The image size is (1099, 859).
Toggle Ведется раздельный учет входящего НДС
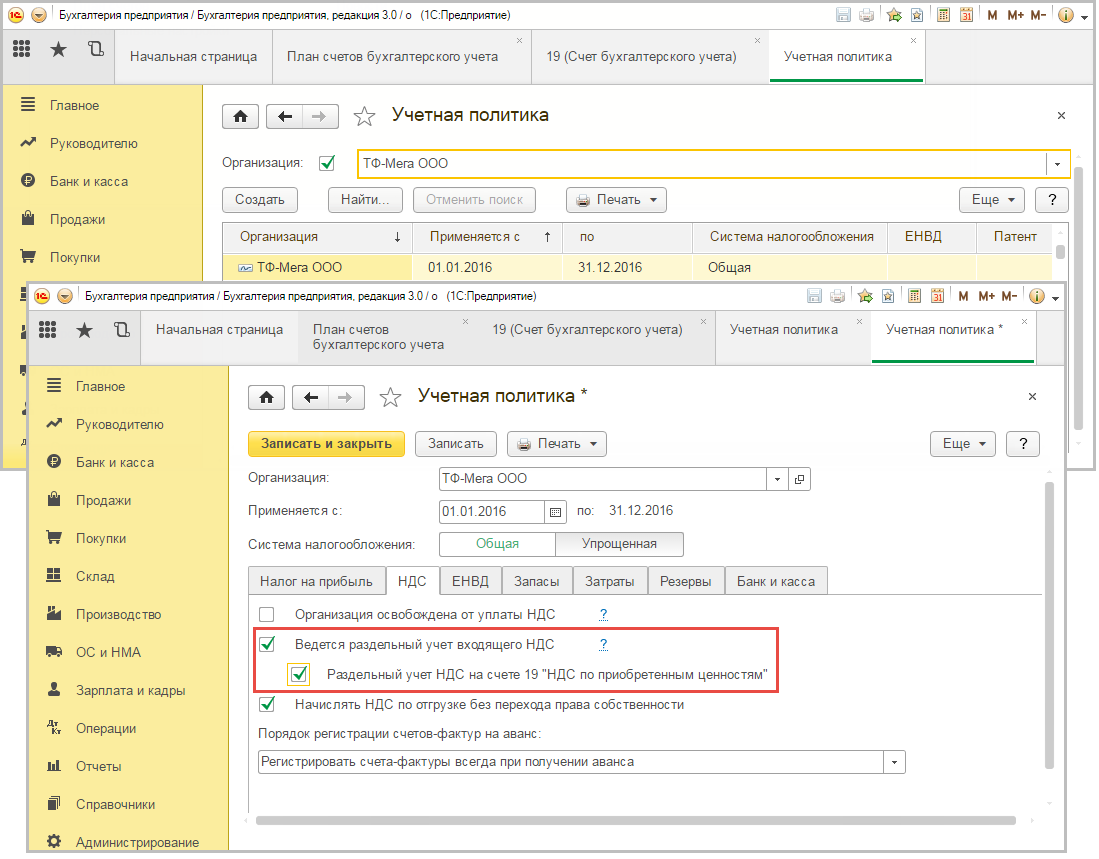[x=267, y=644]
